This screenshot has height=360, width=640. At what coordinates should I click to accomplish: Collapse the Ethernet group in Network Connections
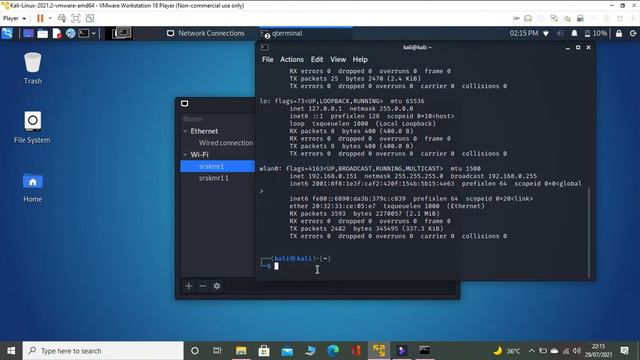(x=185, y=131)
